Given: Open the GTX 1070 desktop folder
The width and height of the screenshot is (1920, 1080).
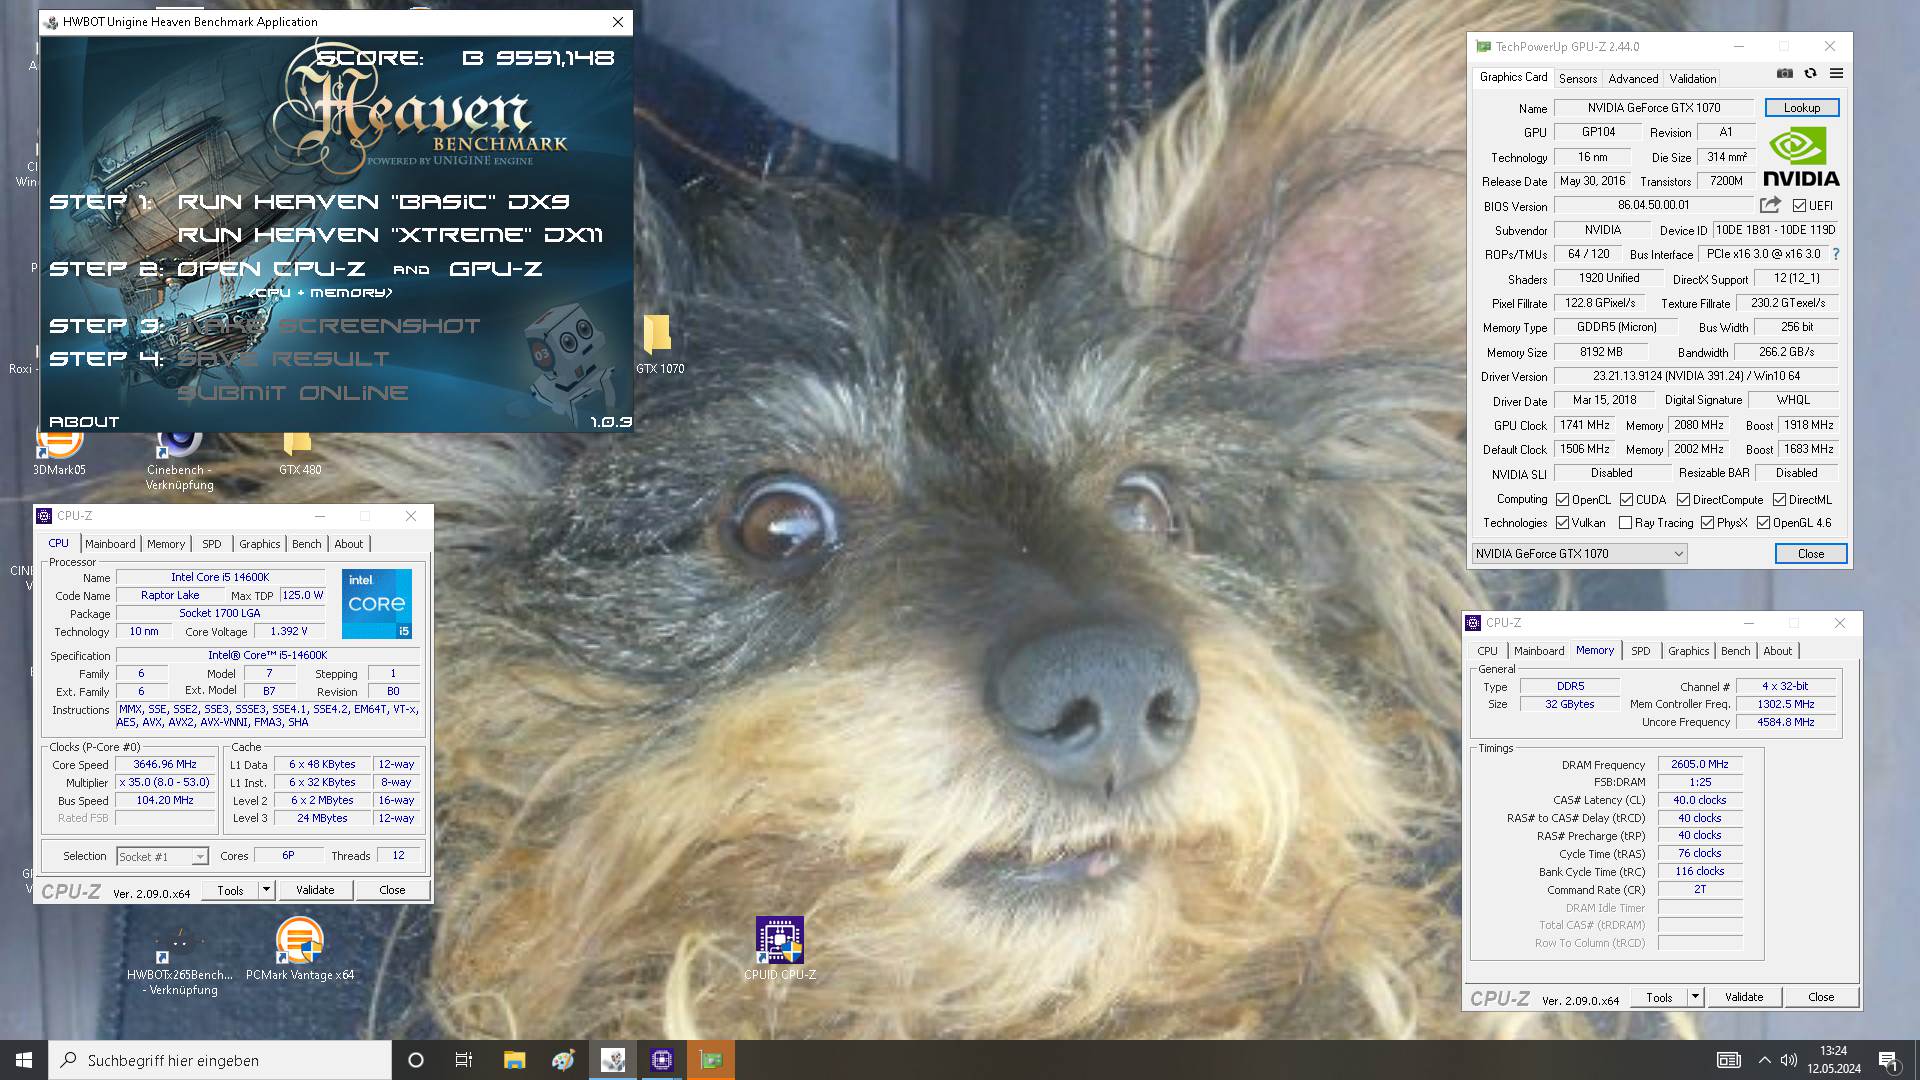Looking at the screenshot, I should click(659, 345).
